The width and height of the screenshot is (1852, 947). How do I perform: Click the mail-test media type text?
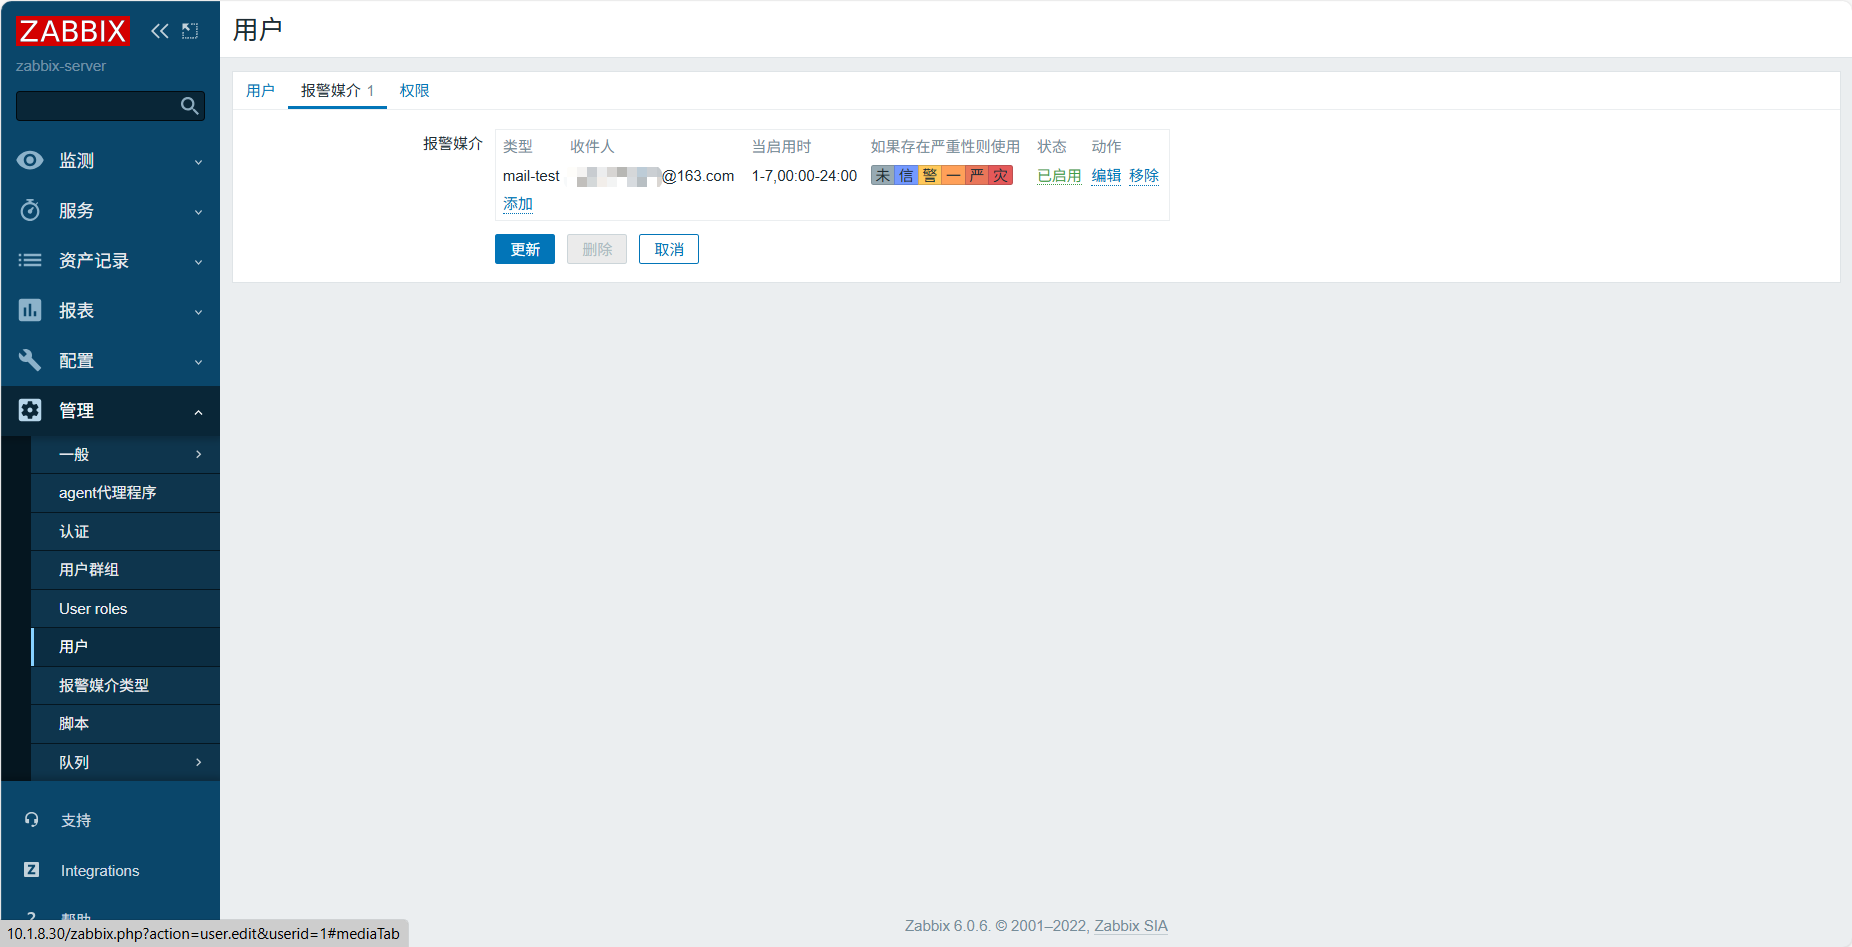531,176
